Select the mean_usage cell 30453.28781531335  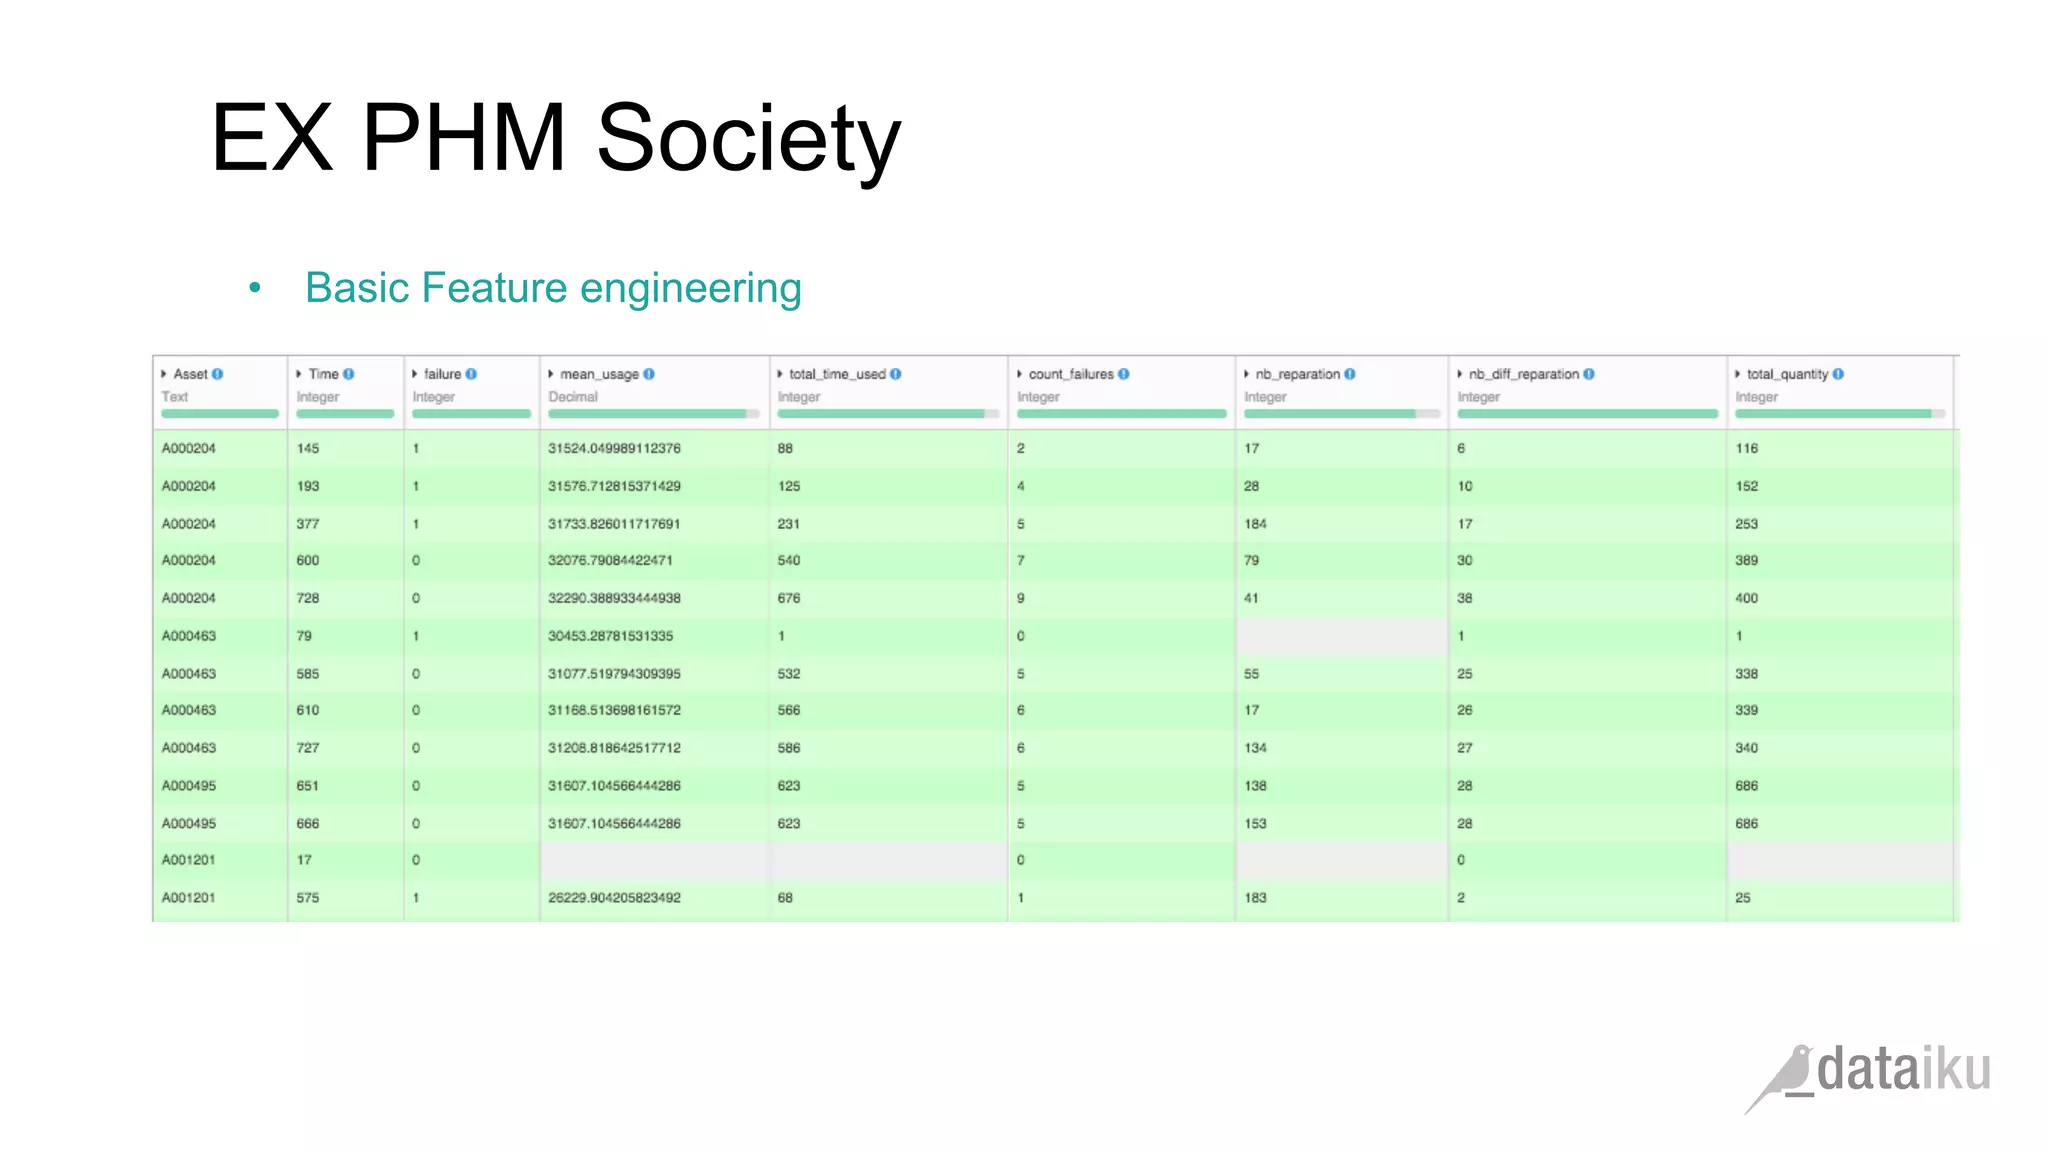tap(655, 636)
